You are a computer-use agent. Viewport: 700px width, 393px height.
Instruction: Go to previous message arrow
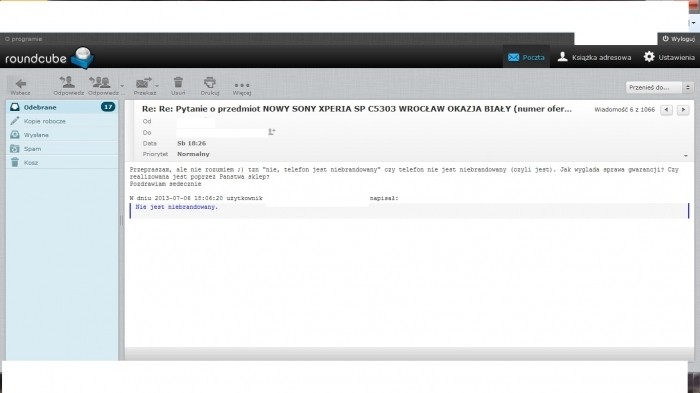[x=667, y=110]
